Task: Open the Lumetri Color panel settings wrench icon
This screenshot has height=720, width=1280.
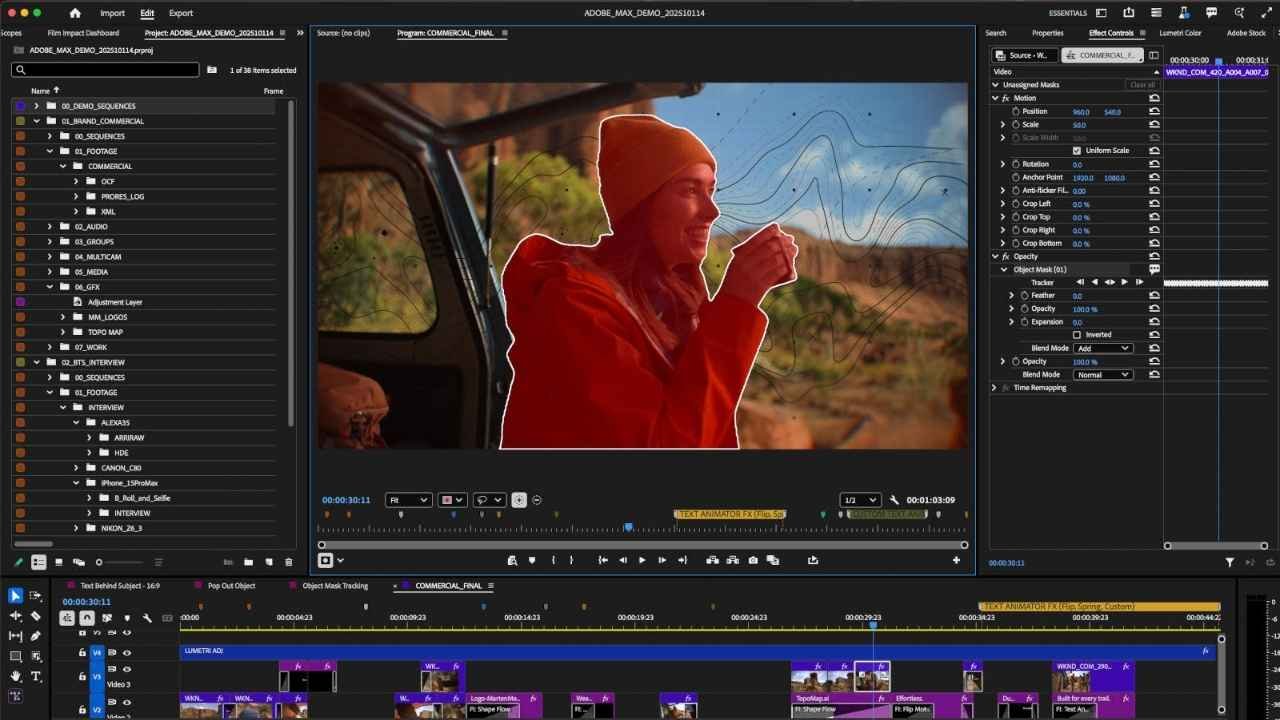Action: click(x=893, y=499)
